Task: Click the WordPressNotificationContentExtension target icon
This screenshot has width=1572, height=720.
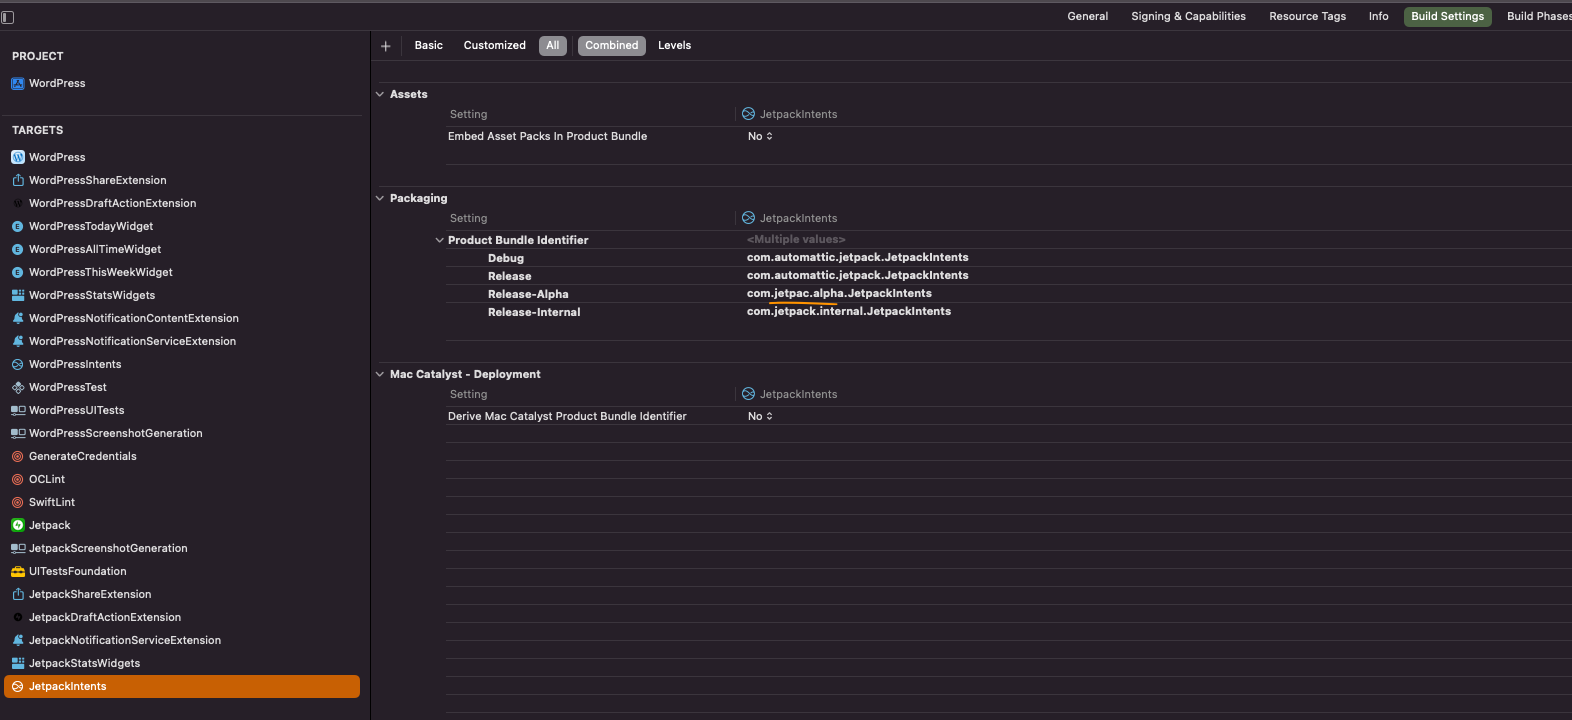Action: click(x=18, y=318)
